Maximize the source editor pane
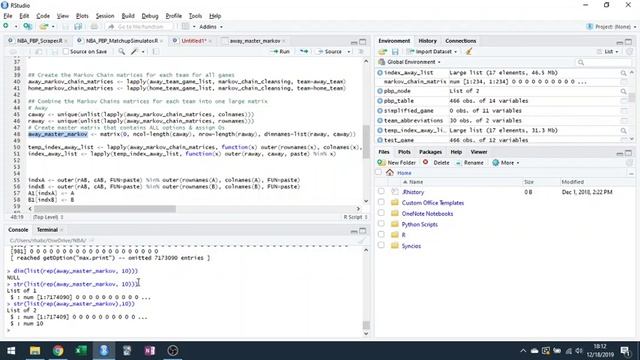This screenshot has width=640, height=360. click(x=362, y=42)
